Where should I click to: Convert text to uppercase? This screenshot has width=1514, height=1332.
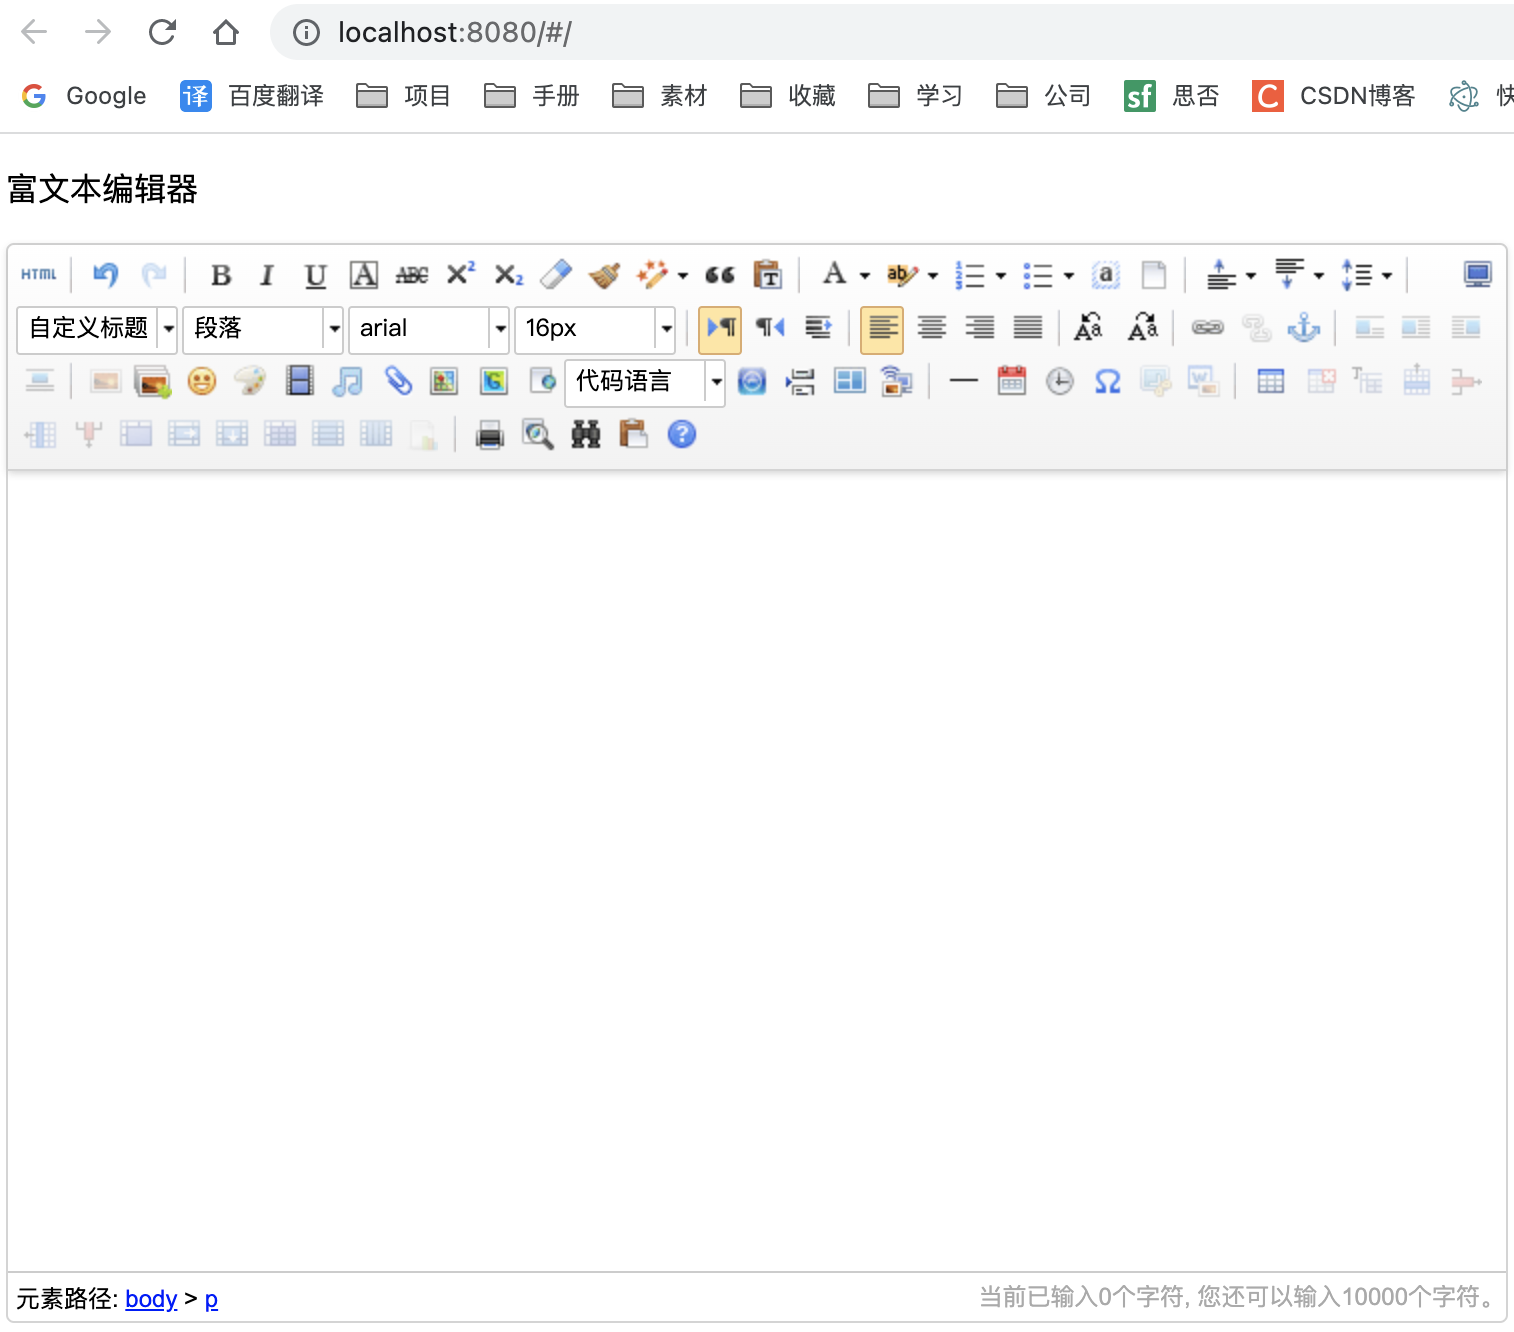(1088, 327)
